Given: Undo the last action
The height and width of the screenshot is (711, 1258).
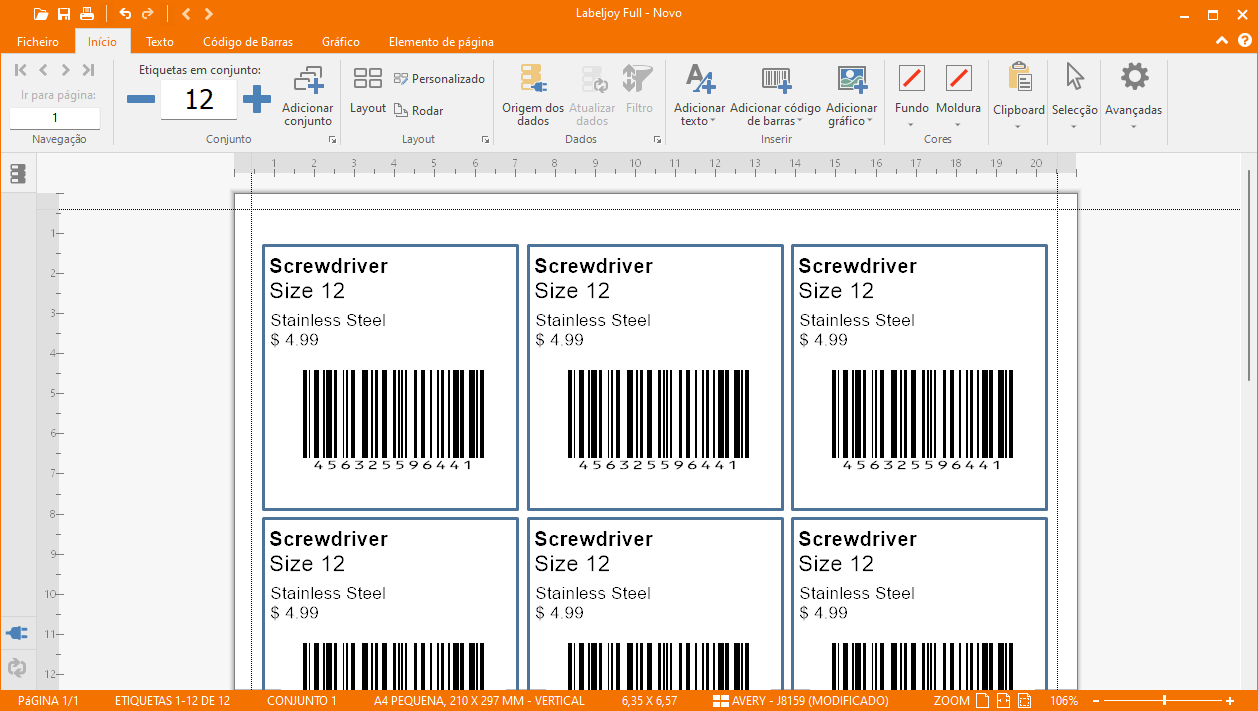Looking at the screenshot, I should click(x=125, y=14).
